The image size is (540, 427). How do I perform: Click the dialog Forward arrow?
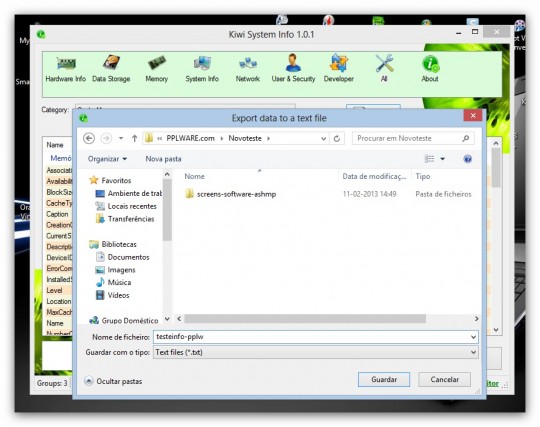(x=106, y=138)
